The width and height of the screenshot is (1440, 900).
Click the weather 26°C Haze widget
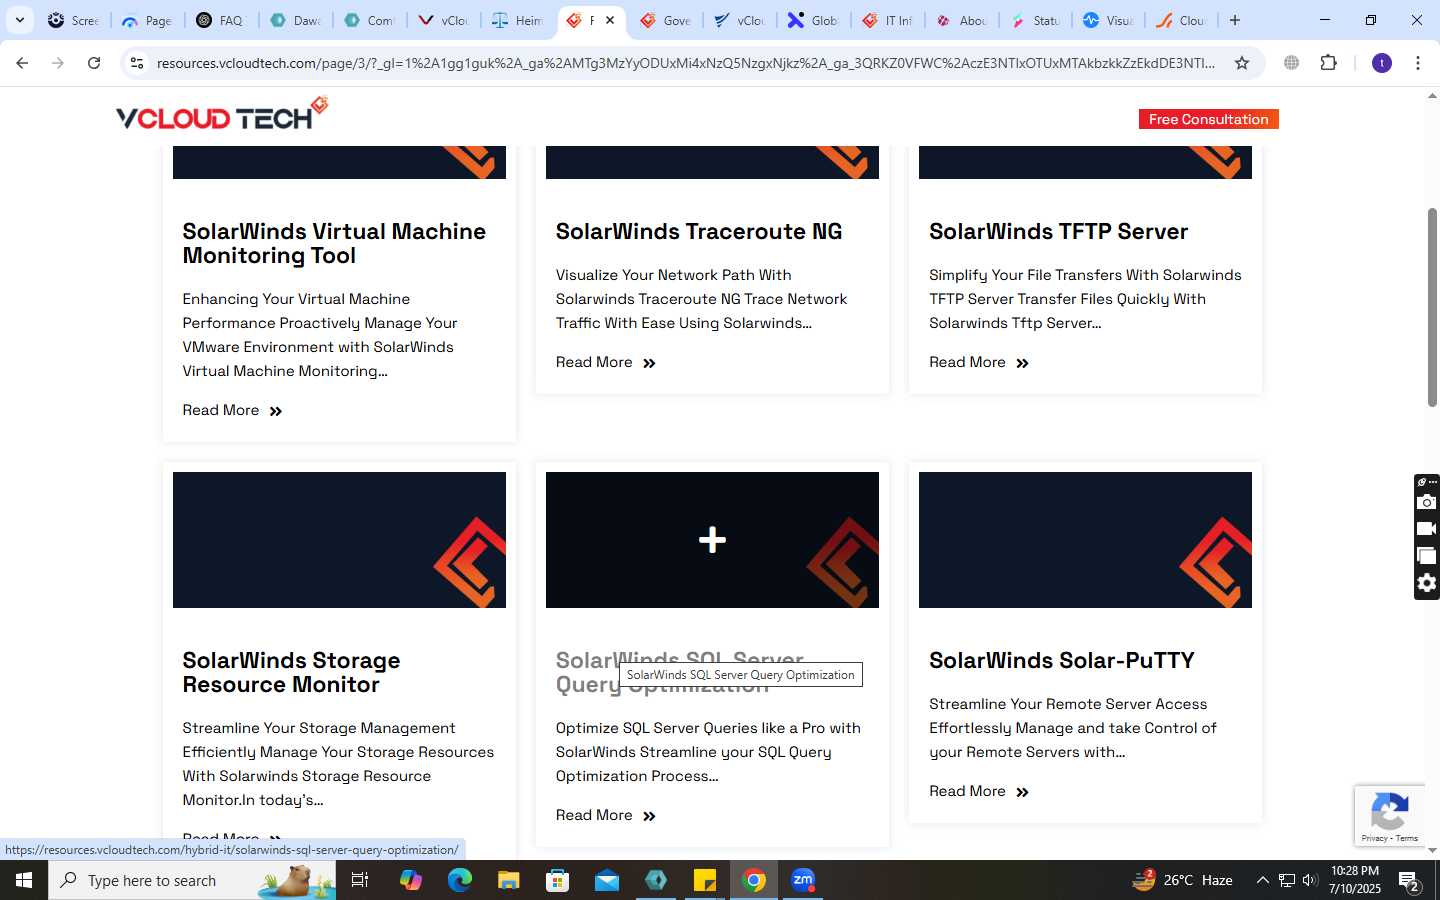click(x=1182, y=880)
